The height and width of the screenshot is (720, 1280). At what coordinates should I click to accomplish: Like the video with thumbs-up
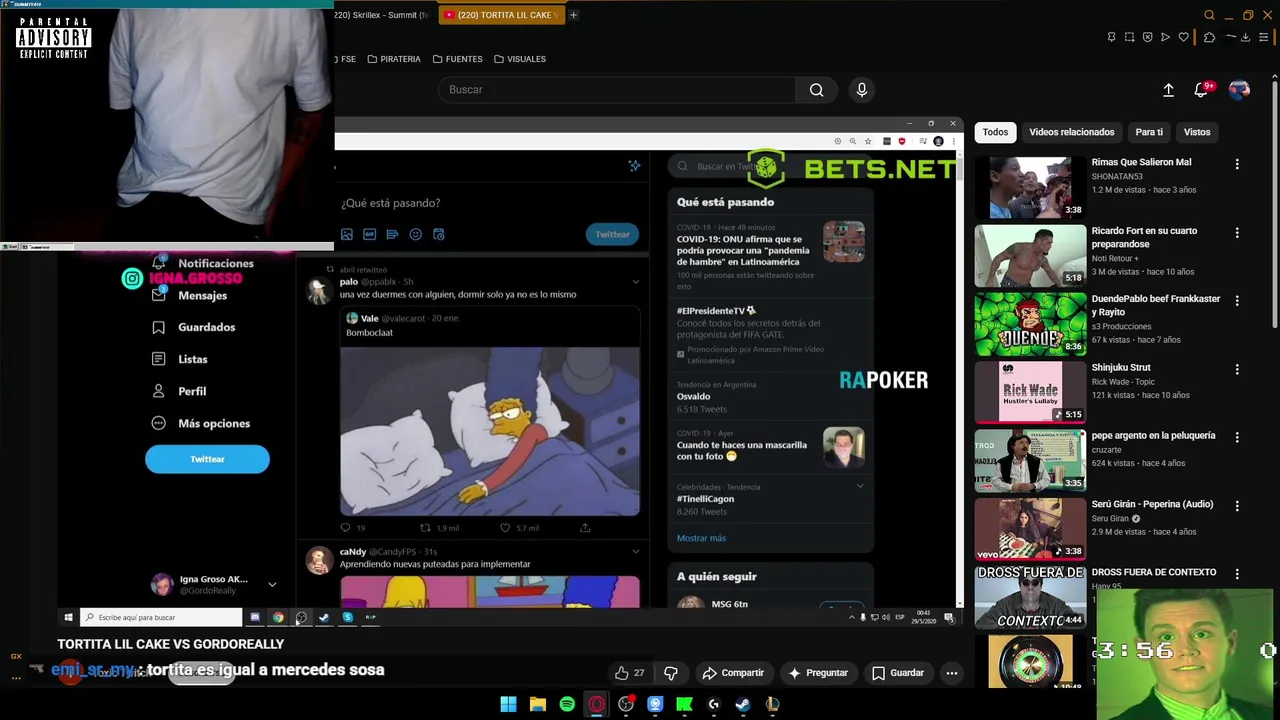point(630,673)
